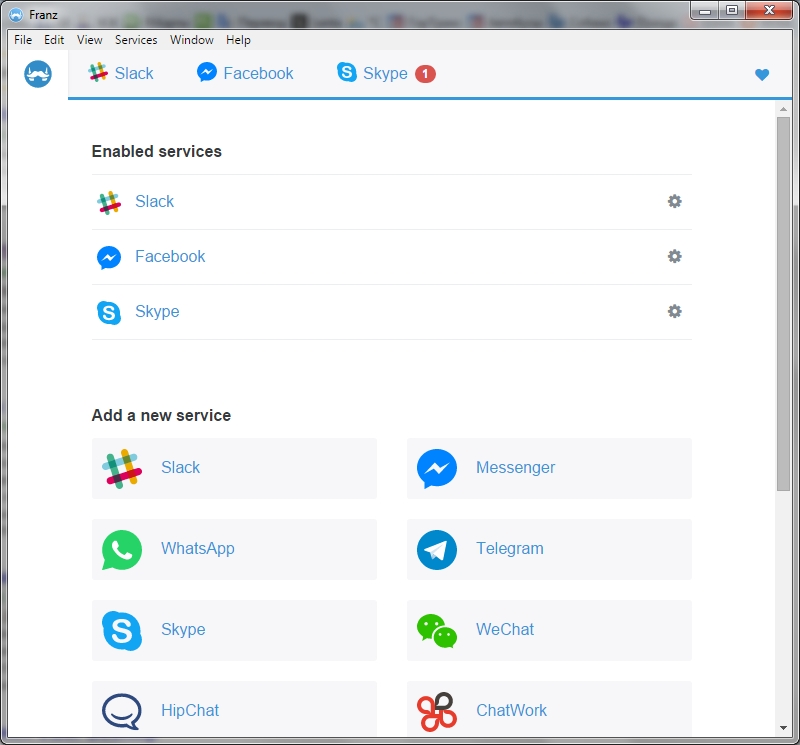Screen dimensions: 800x745
Task: Select Slack in enabled services list
Action: pos(391,202)
